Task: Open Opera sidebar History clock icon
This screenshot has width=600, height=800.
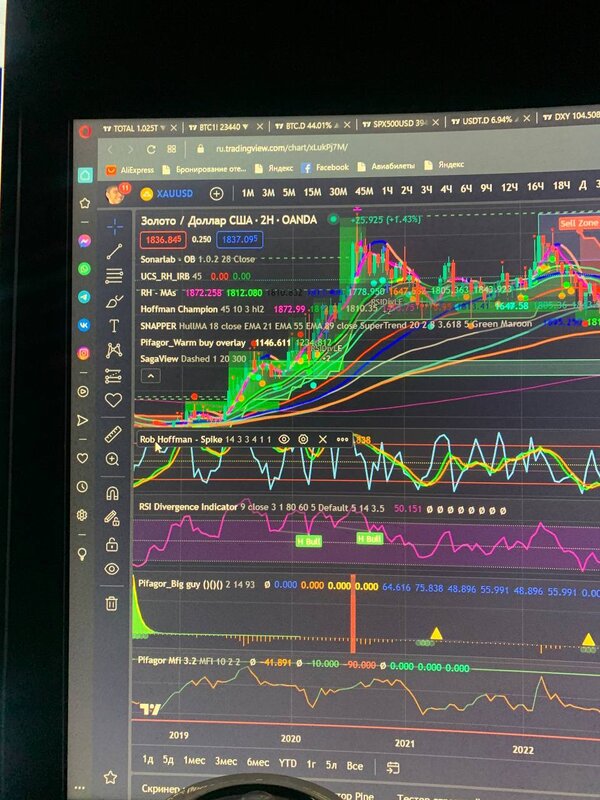Action: click(82, 487)
